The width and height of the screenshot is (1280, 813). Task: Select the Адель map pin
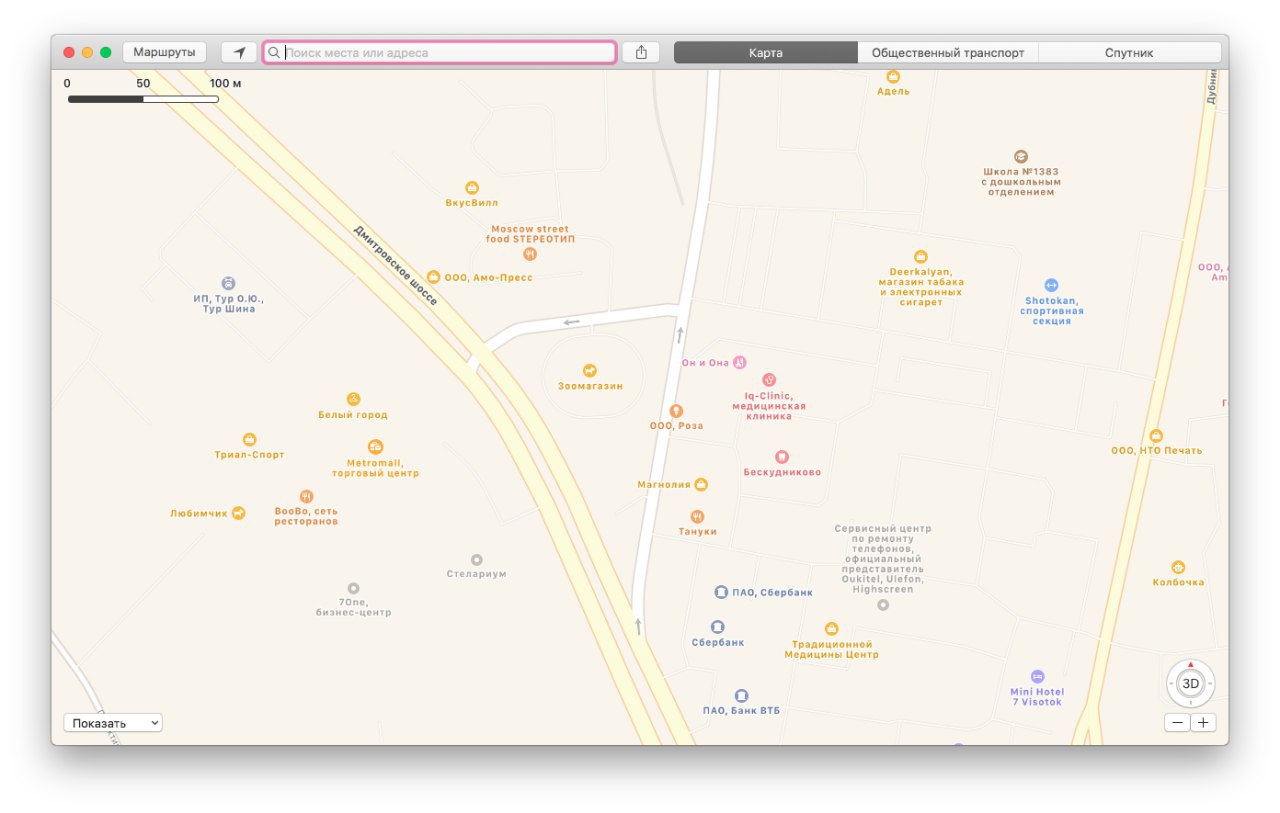(x=893, y=76)
